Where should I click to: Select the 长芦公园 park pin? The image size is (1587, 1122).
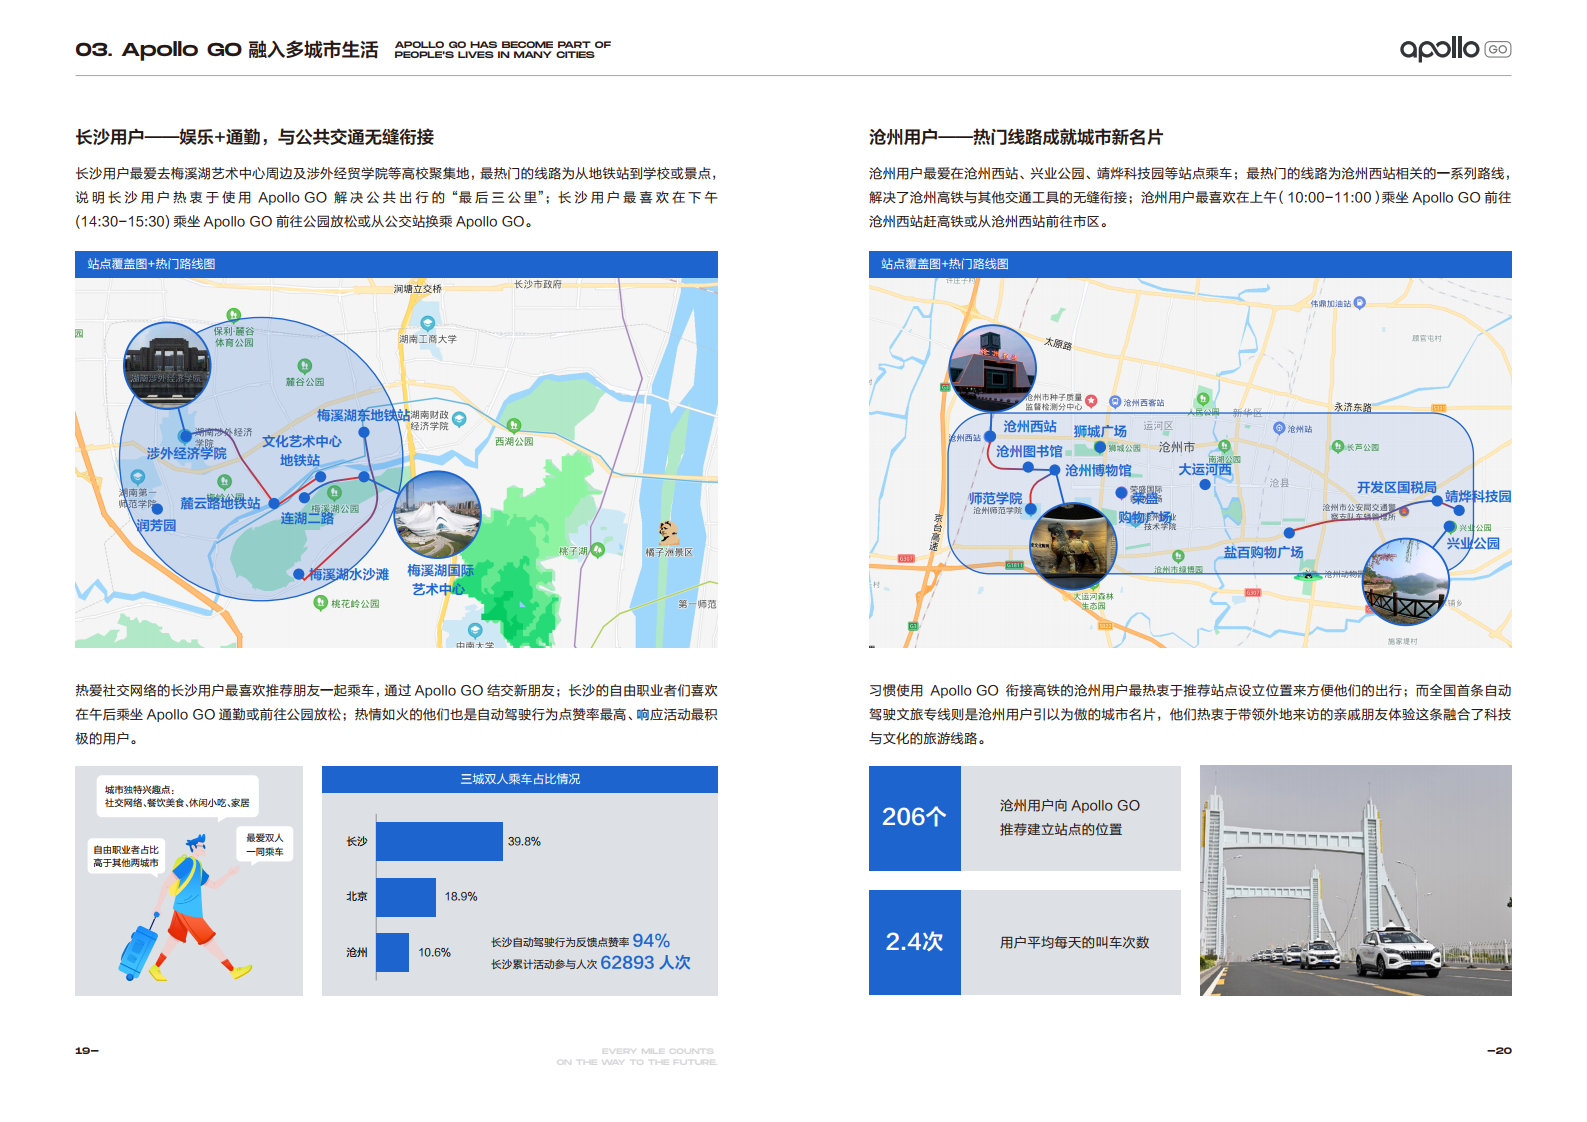pos(1338,446)
